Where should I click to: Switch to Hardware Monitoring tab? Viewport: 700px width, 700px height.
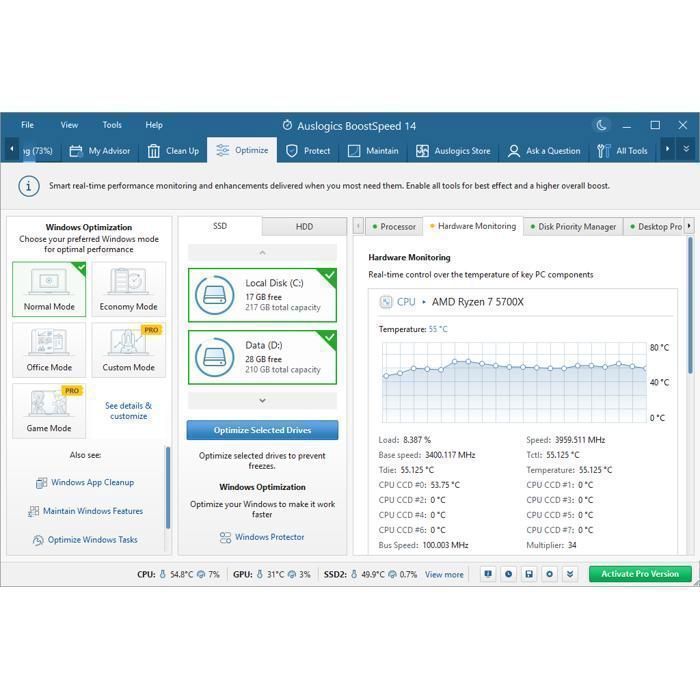click(x=473, y=226)
